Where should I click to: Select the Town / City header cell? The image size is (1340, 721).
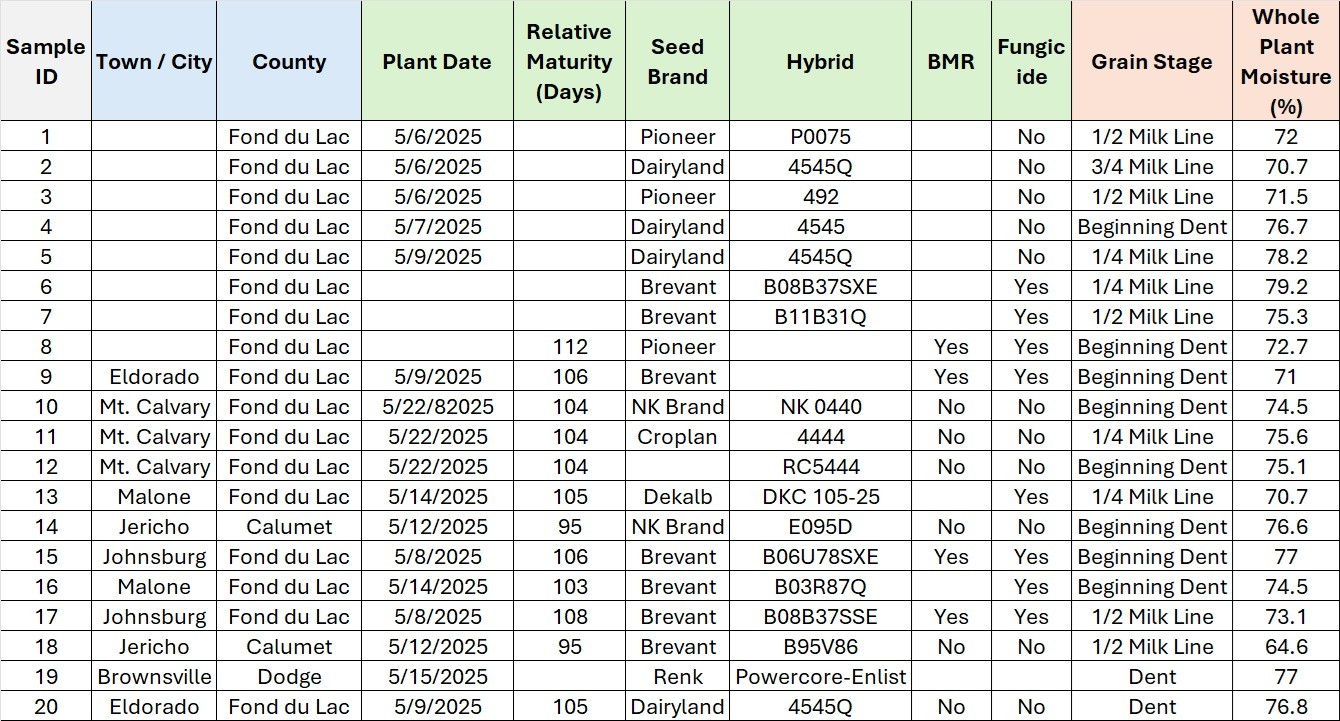point(154,62)
